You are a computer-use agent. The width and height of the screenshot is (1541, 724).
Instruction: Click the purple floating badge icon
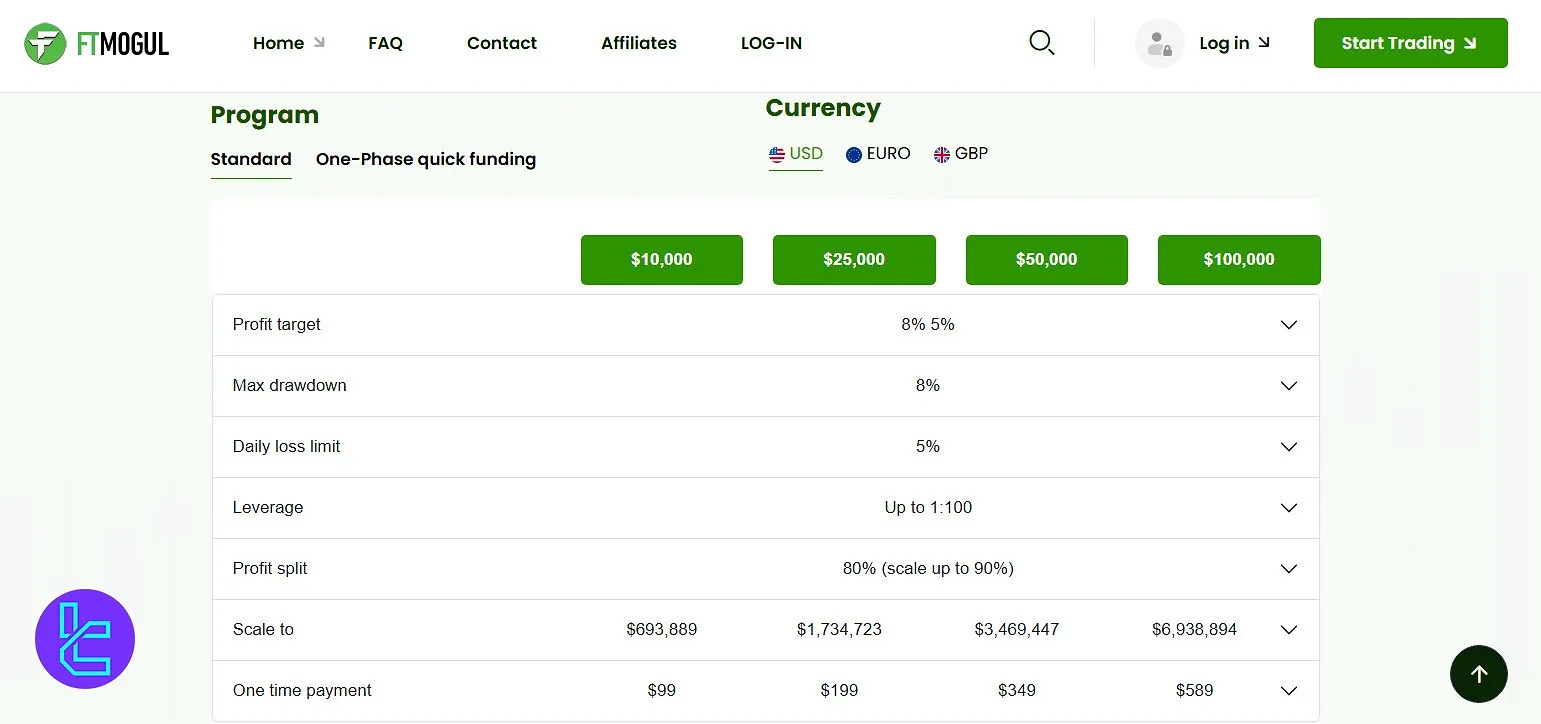[x=85, y=639]
